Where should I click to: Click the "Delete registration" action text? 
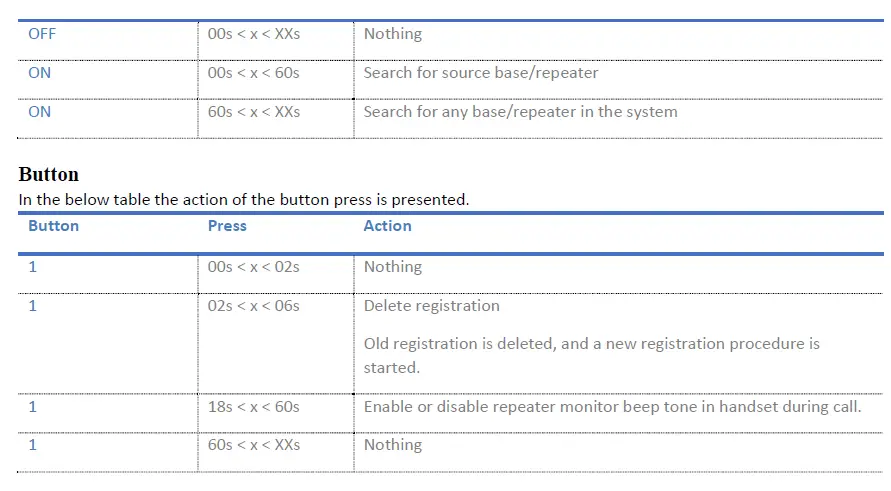[x=432, y=306]
